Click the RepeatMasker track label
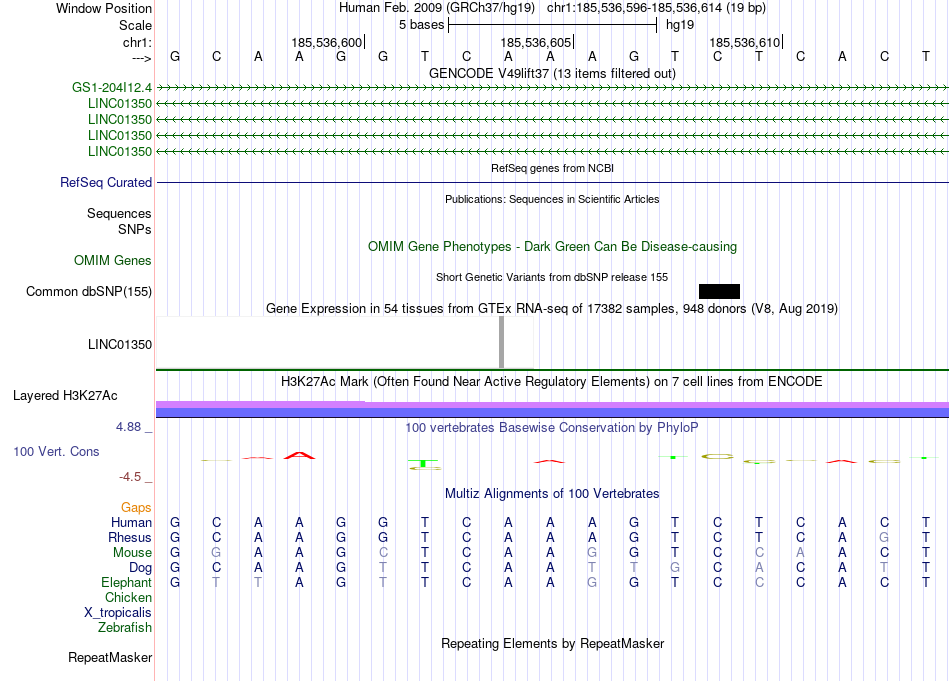The image size is (950, 681). coord(110,657)
